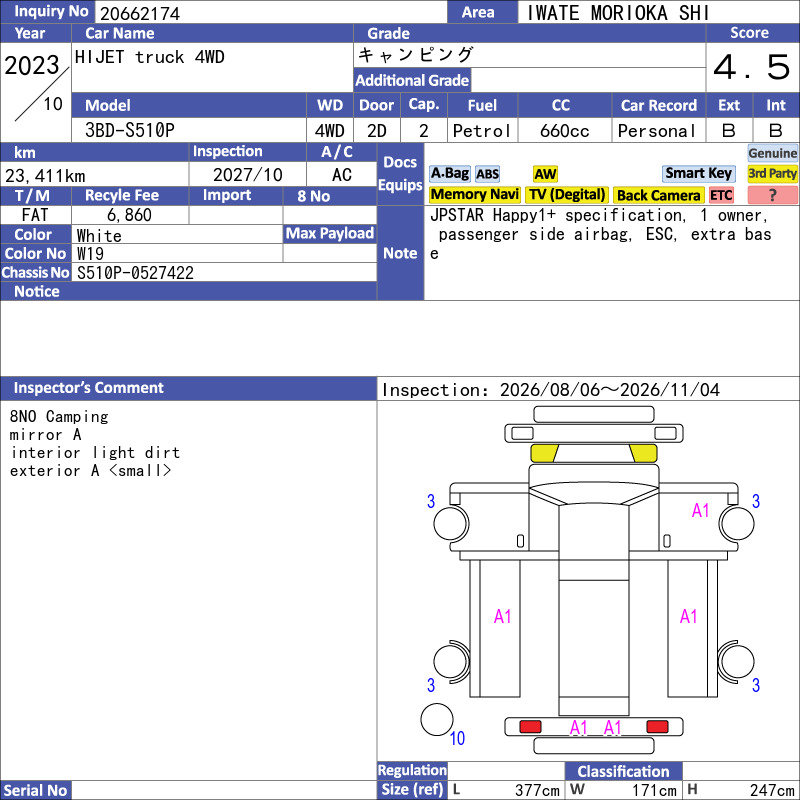Click the Genuine equipment tag
The image size is (800, 800).
pyautogui.click(x=772, y=153)
